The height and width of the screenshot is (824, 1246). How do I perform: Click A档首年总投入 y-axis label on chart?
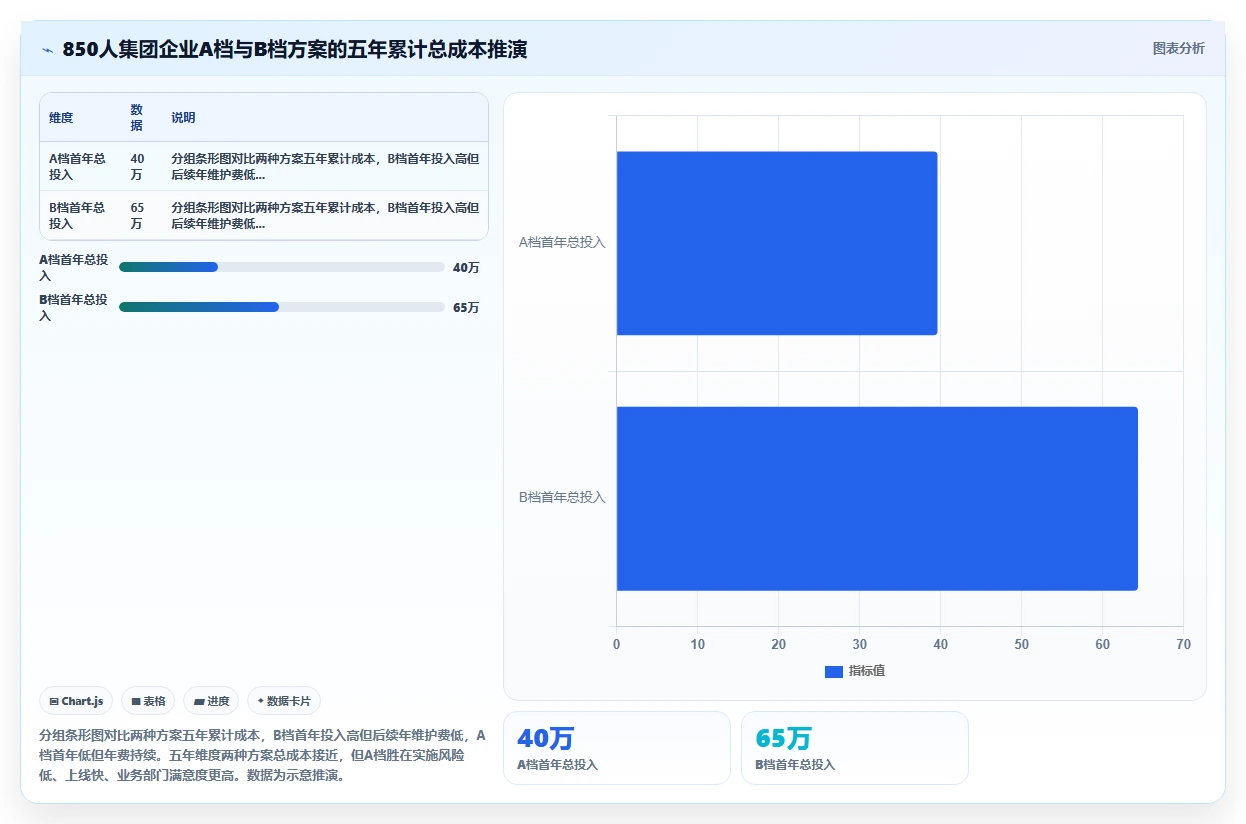(562, 242)
